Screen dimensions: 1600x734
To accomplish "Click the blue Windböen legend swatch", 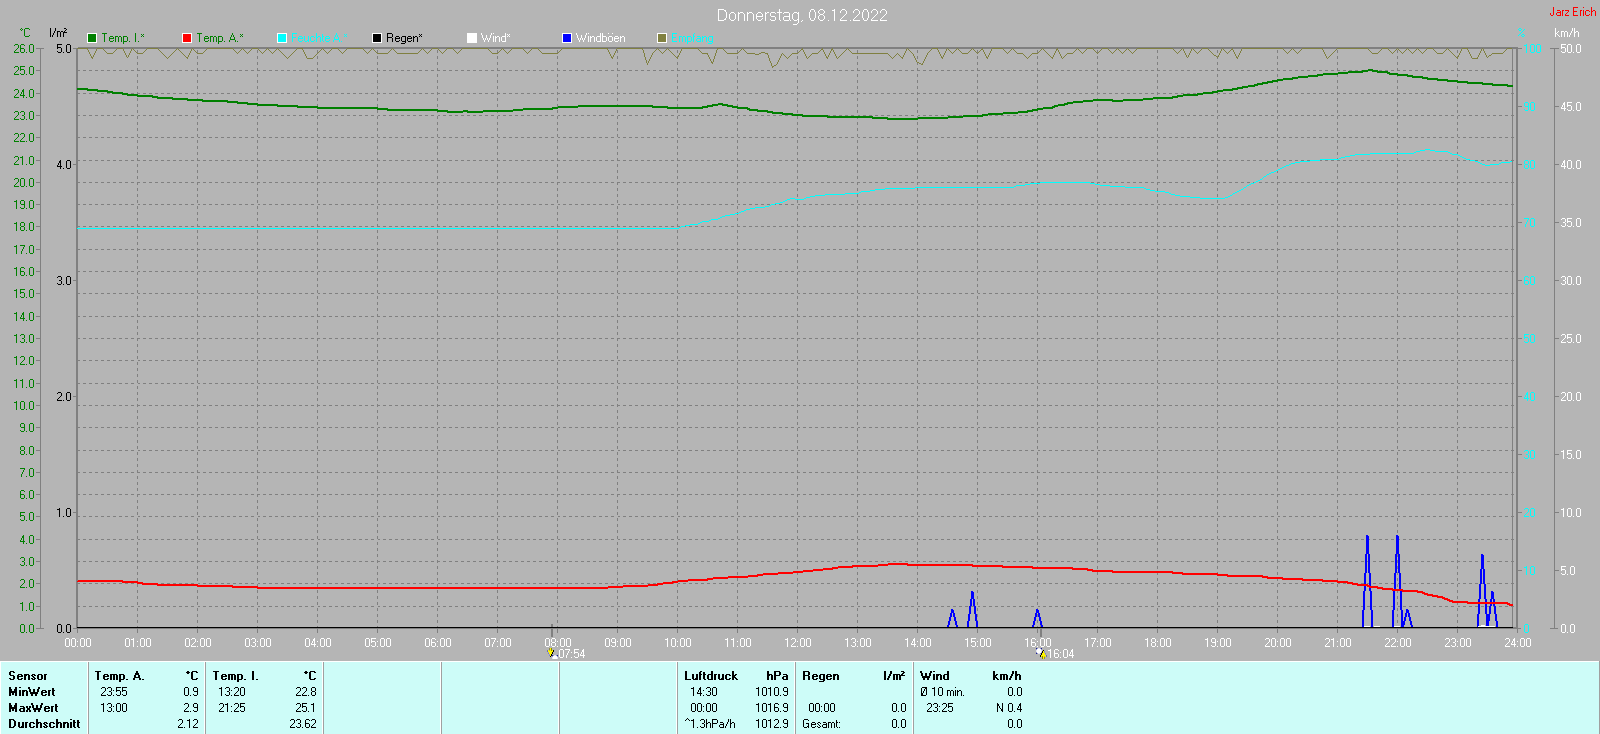I will coord(567,38).
